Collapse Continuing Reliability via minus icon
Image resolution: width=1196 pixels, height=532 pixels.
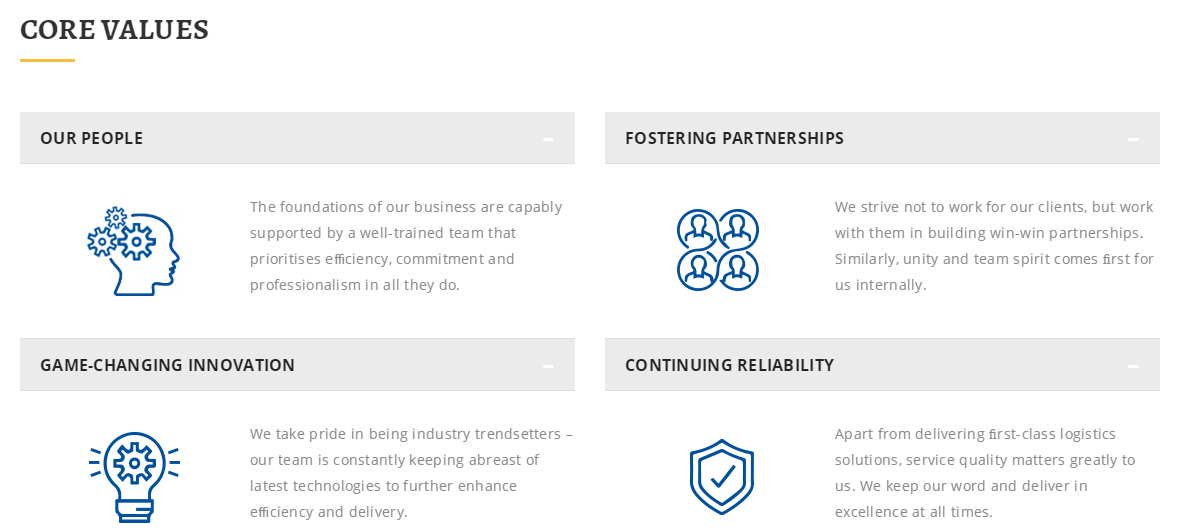click(x=1133, y=366)
